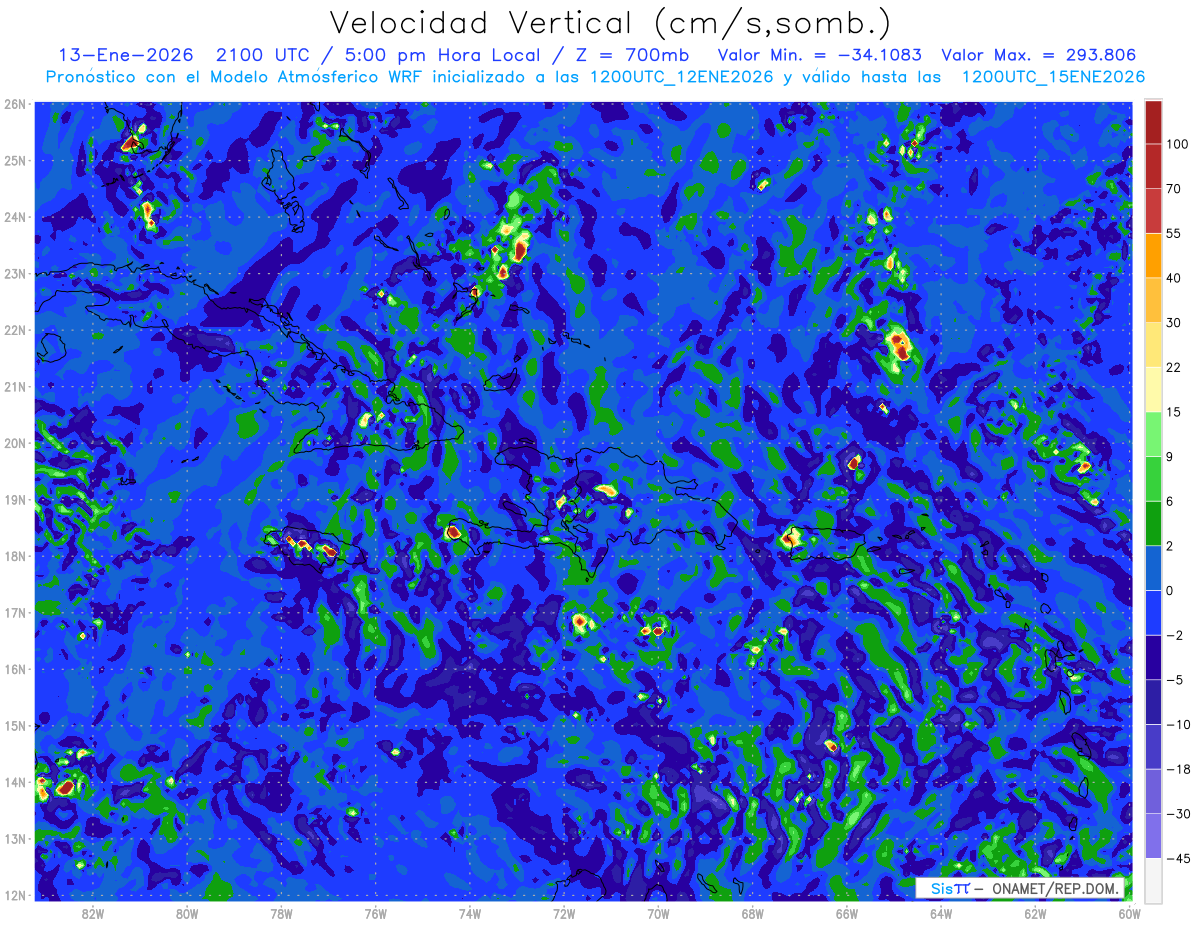
Task: Click the latitude label '17N'
Action: tap(14, 612)
